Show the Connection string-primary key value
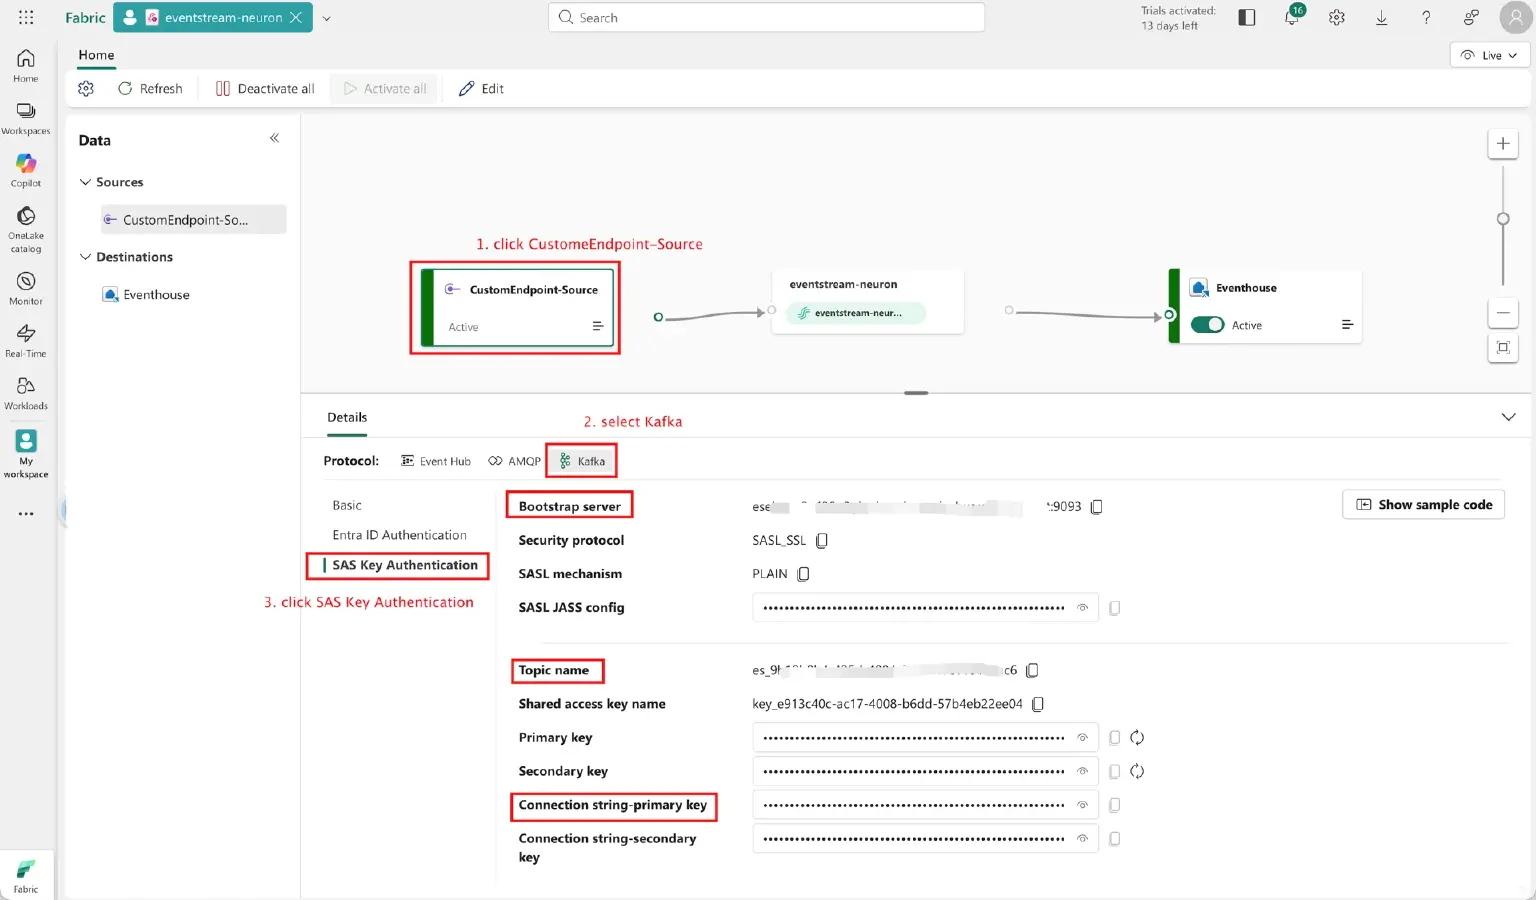This screenshot has height=900, width=1536. (x=1082, y=805)
